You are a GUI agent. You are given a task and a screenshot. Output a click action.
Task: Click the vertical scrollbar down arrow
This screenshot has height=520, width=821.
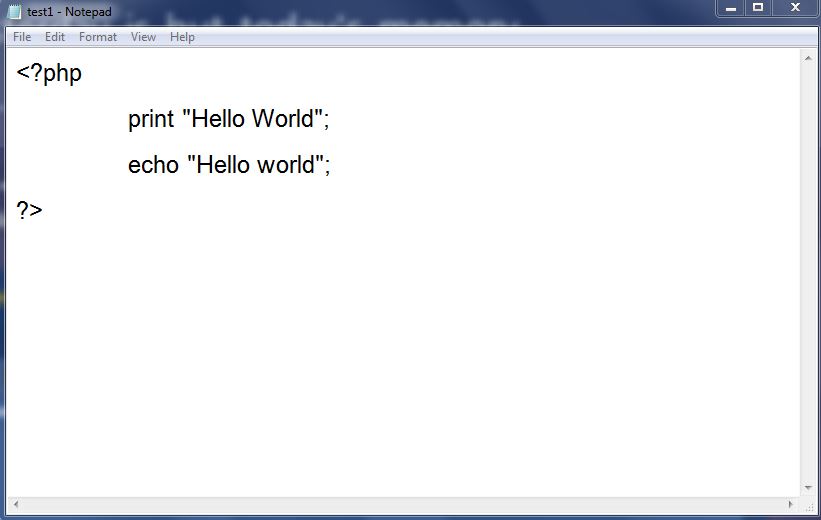(x=808, y=488)
